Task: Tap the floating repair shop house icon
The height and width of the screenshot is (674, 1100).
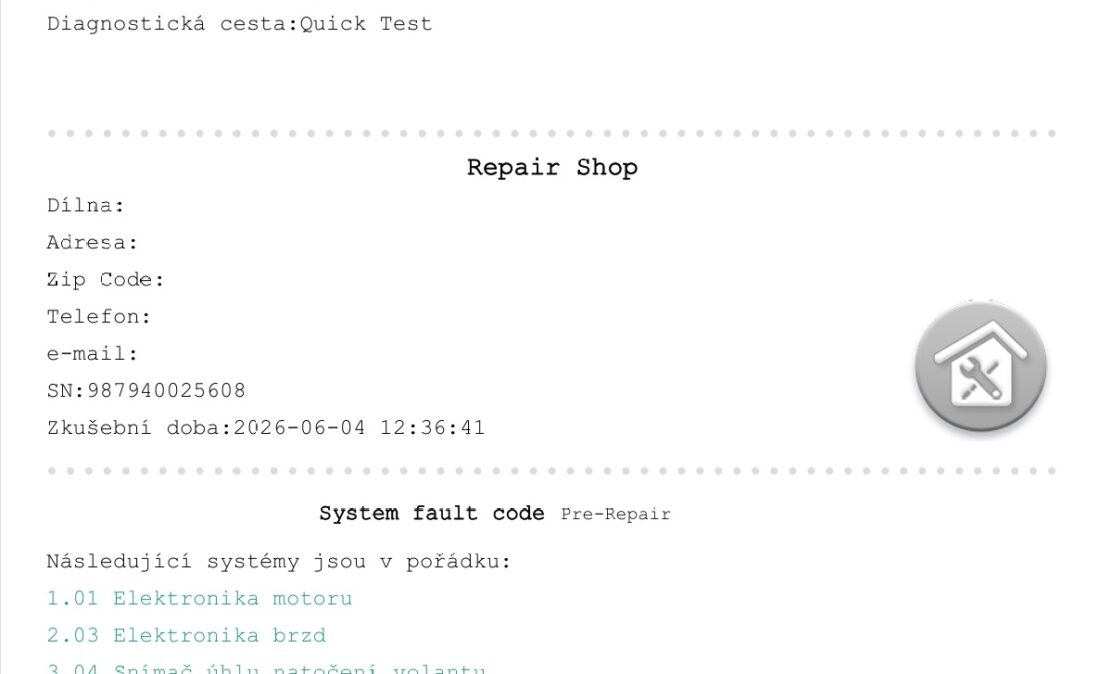Action: click(981, 367)
